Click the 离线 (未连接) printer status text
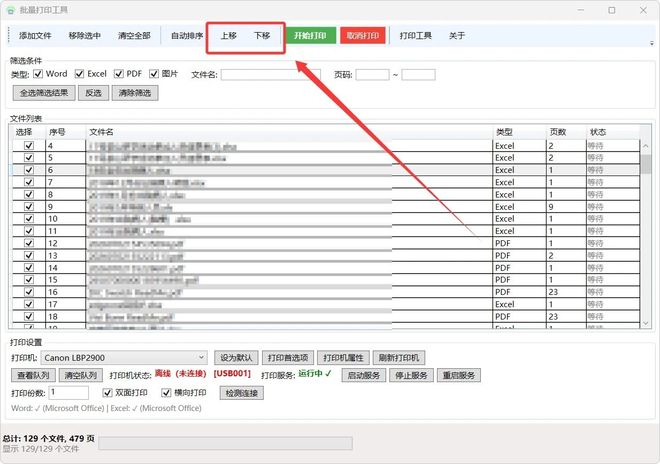660x464 pixels. [181, 374]
